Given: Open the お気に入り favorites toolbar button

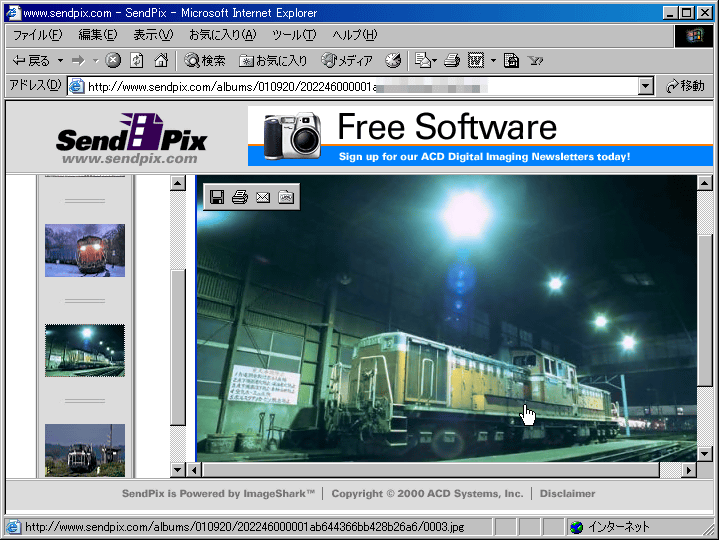Looking at the screenshot, I should click(273, 61).
